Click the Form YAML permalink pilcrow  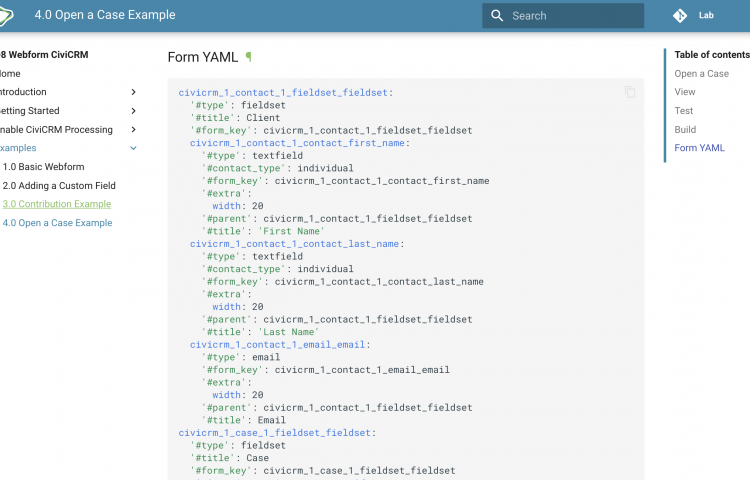(249, 57)
